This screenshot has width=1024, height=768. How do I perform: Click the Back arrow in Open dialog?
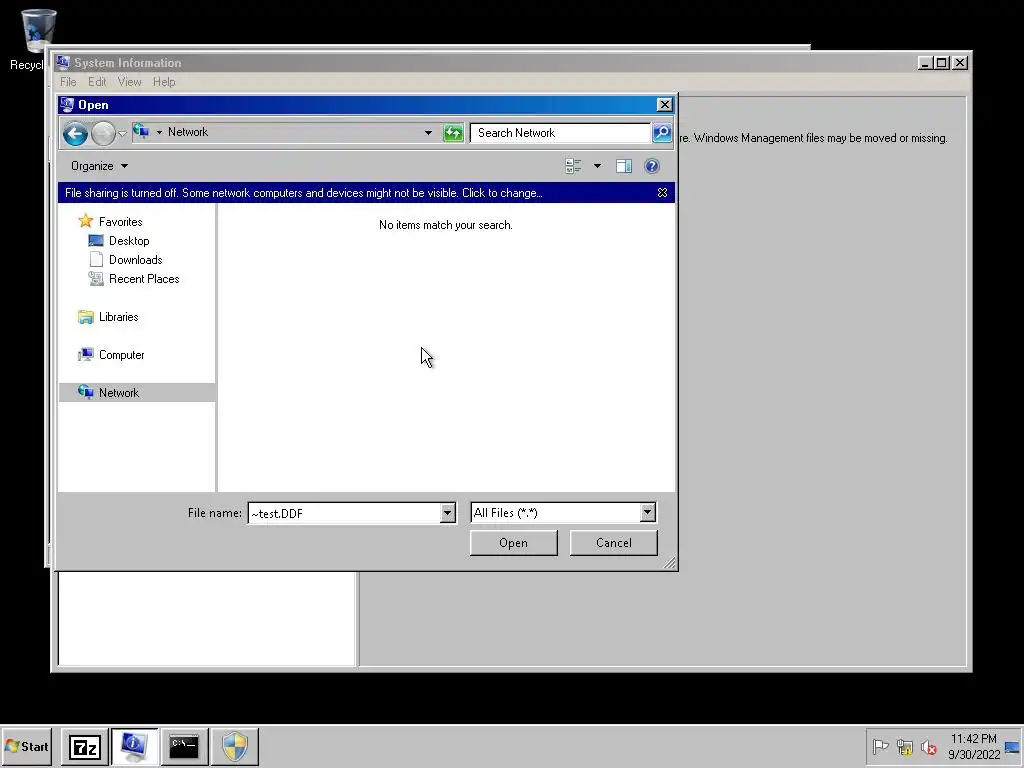[x=75, y=133]
